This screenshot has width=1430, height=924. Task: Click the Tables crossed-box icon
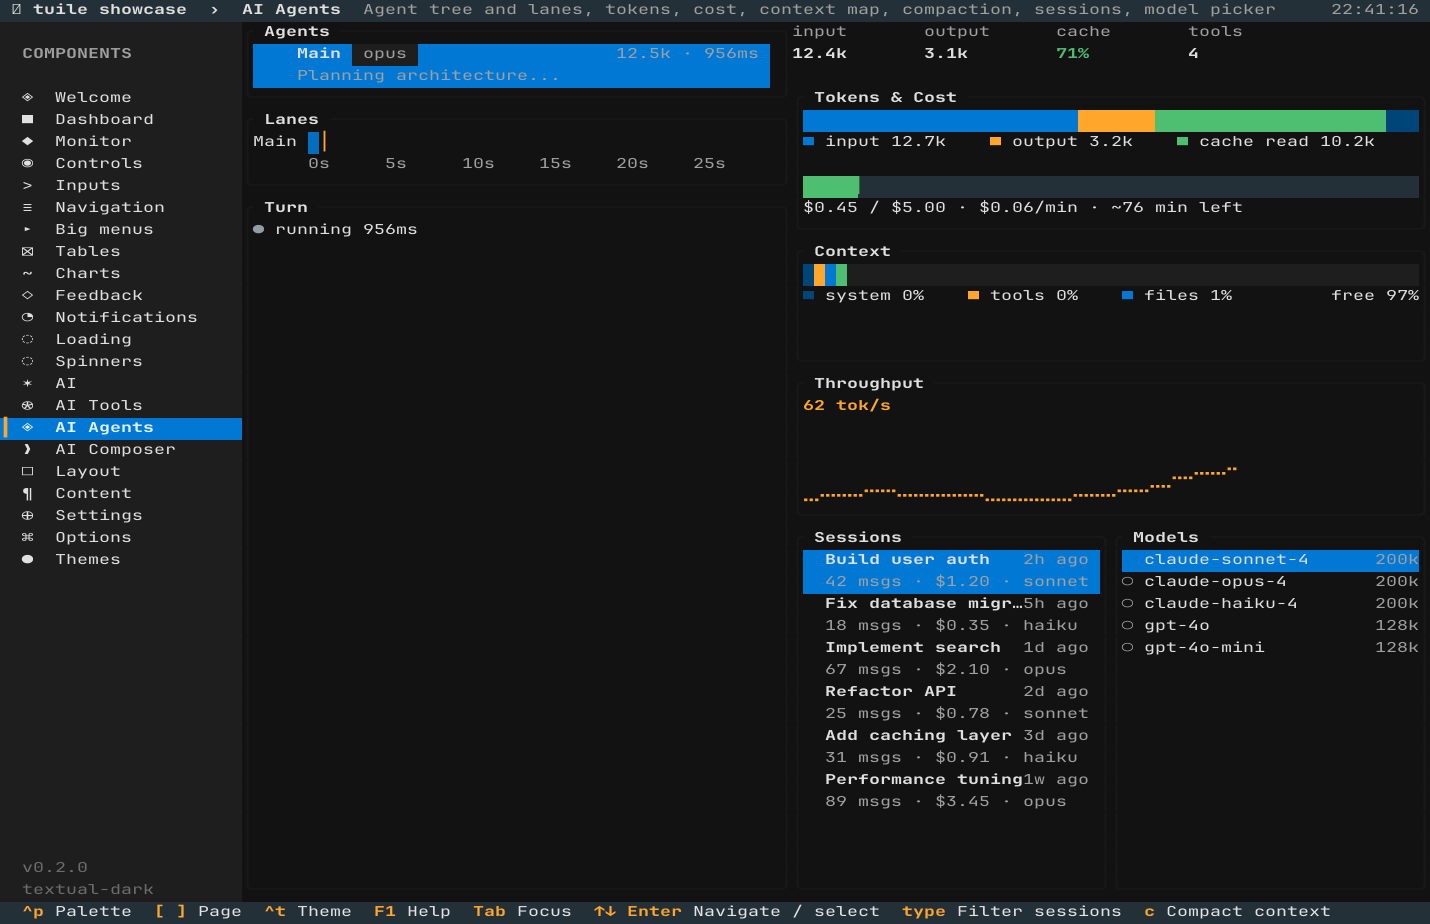tap(28, 251)
